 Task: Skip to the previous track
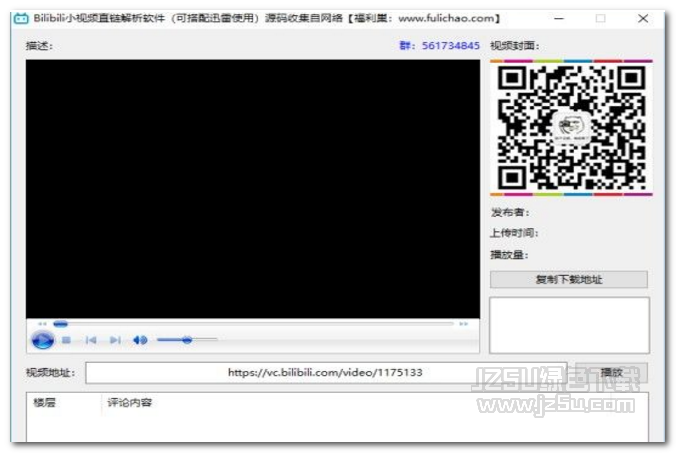(x=91, y=340)
